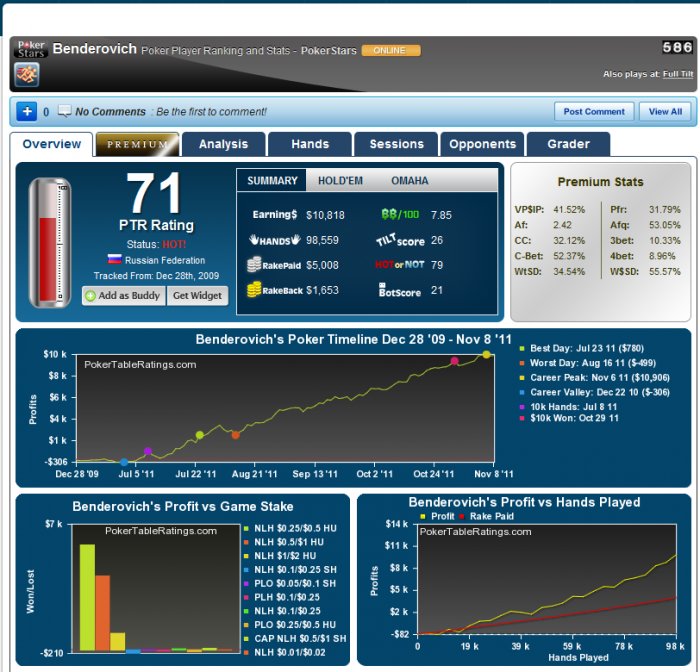Switch to the Hands tab
Image resolution: width=700 pixels, height=672 pixels.
point(310,144)
